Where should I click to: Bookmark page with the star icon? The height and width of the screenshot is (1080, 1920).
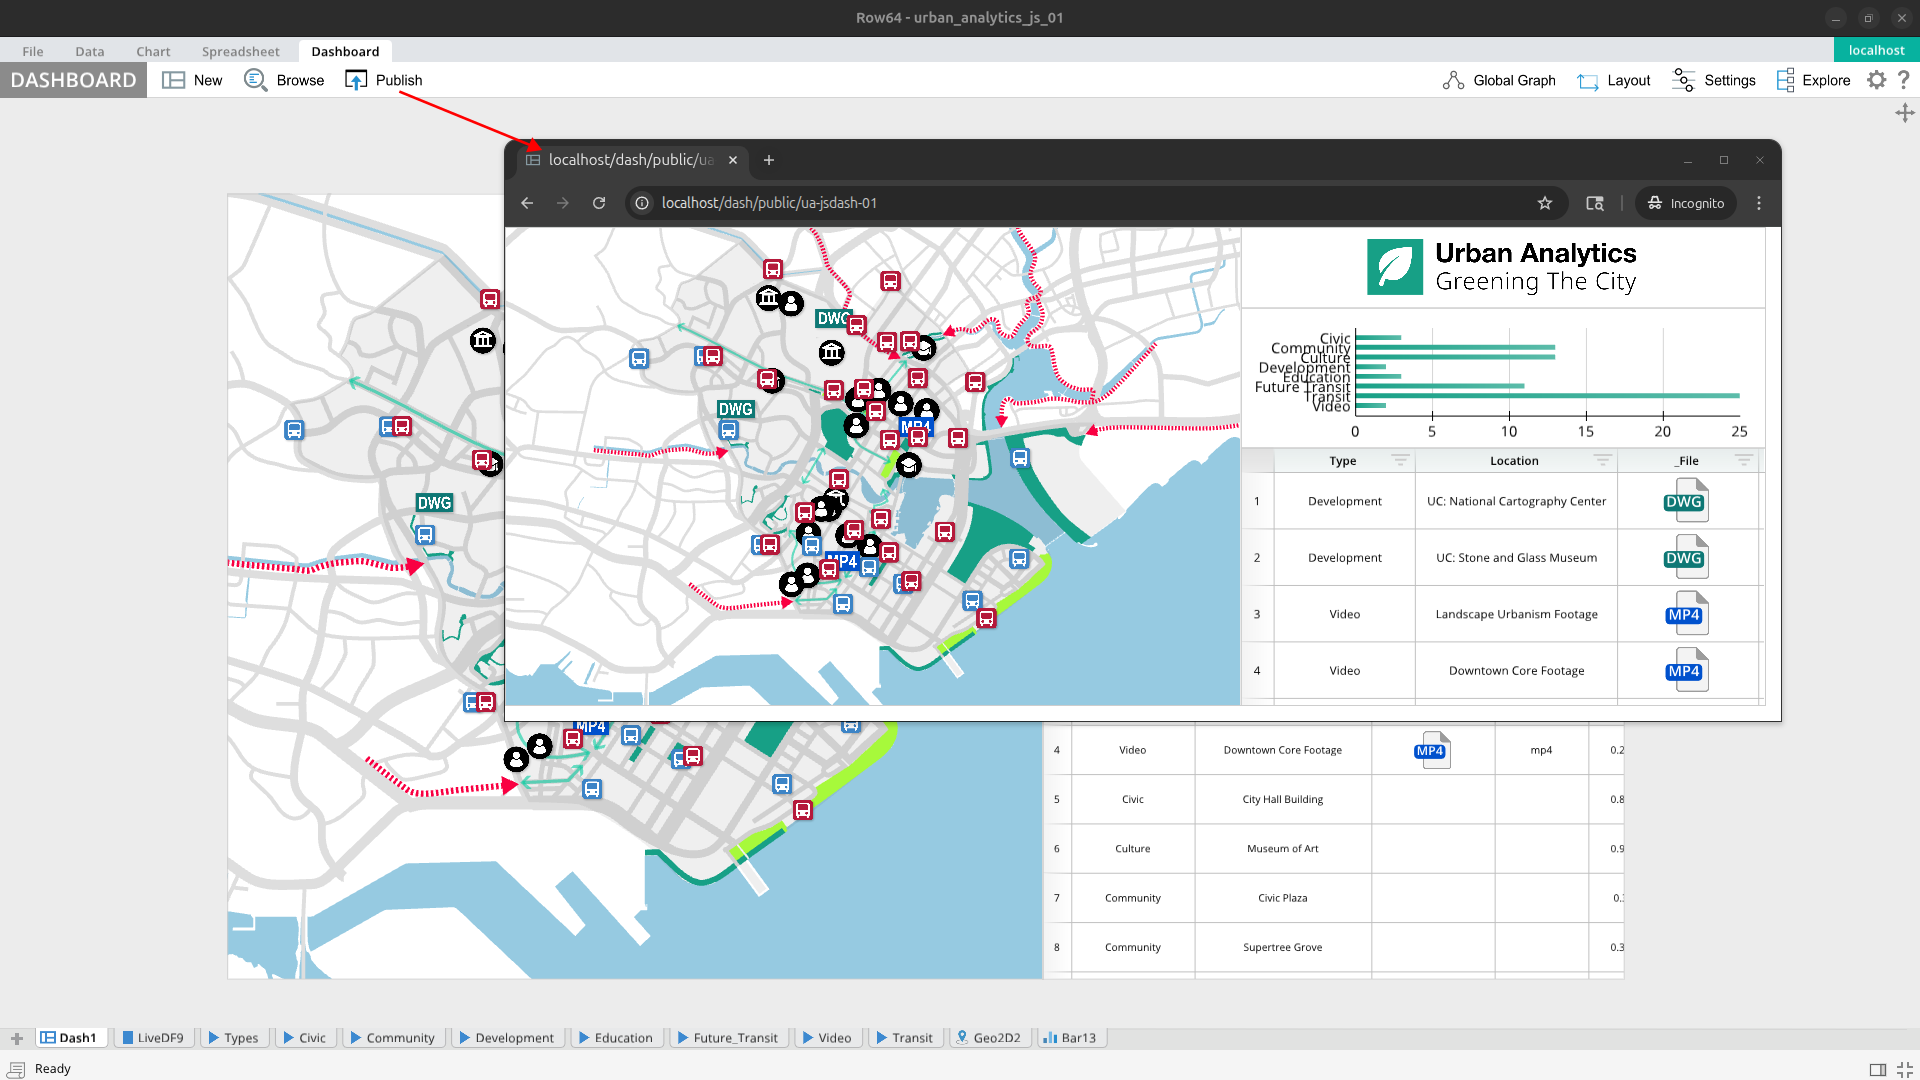click(1545, 203)
